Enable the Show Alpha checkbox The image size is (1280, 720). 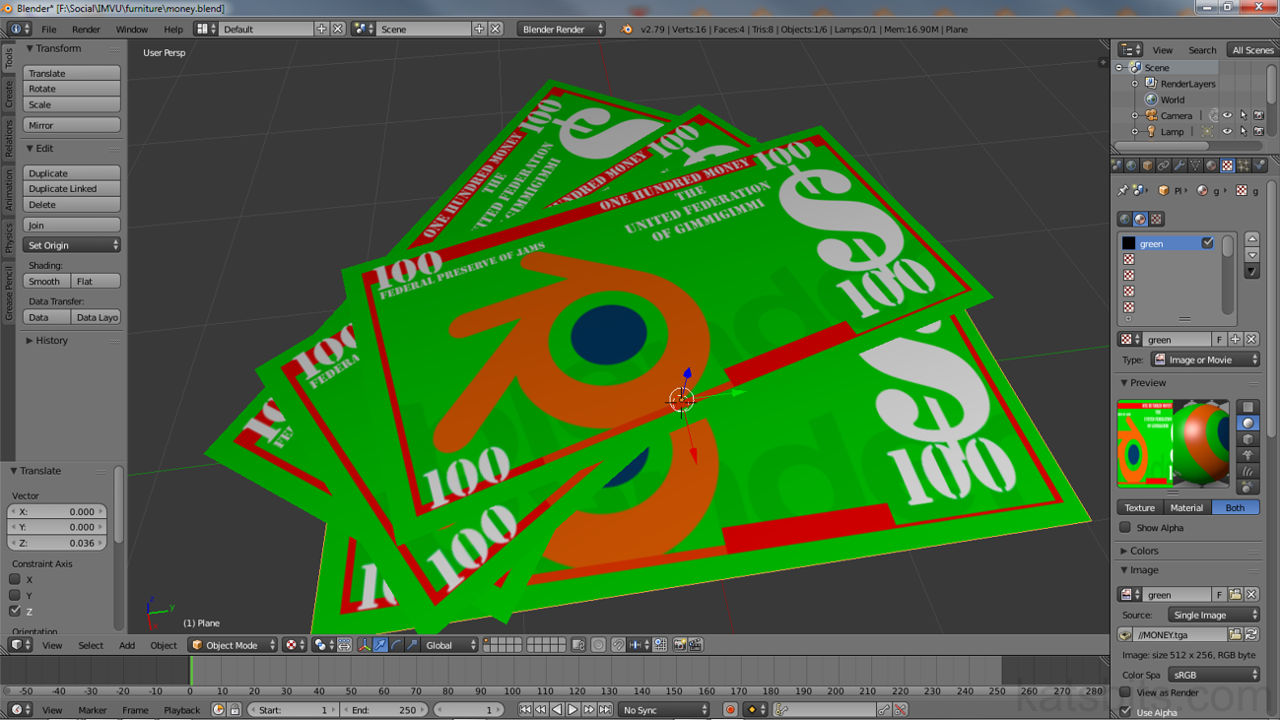(x=1125, y=527)
